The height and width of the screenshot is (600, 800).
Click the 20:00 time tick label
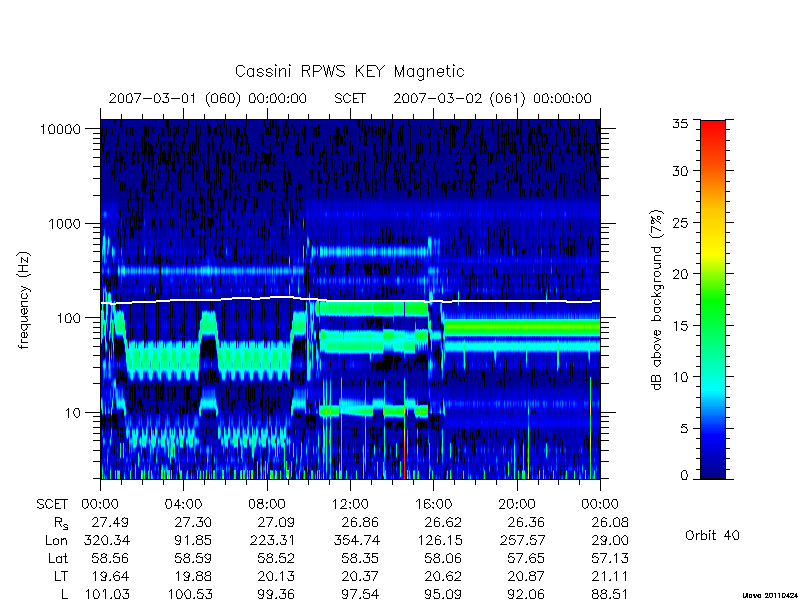(516, 504)
